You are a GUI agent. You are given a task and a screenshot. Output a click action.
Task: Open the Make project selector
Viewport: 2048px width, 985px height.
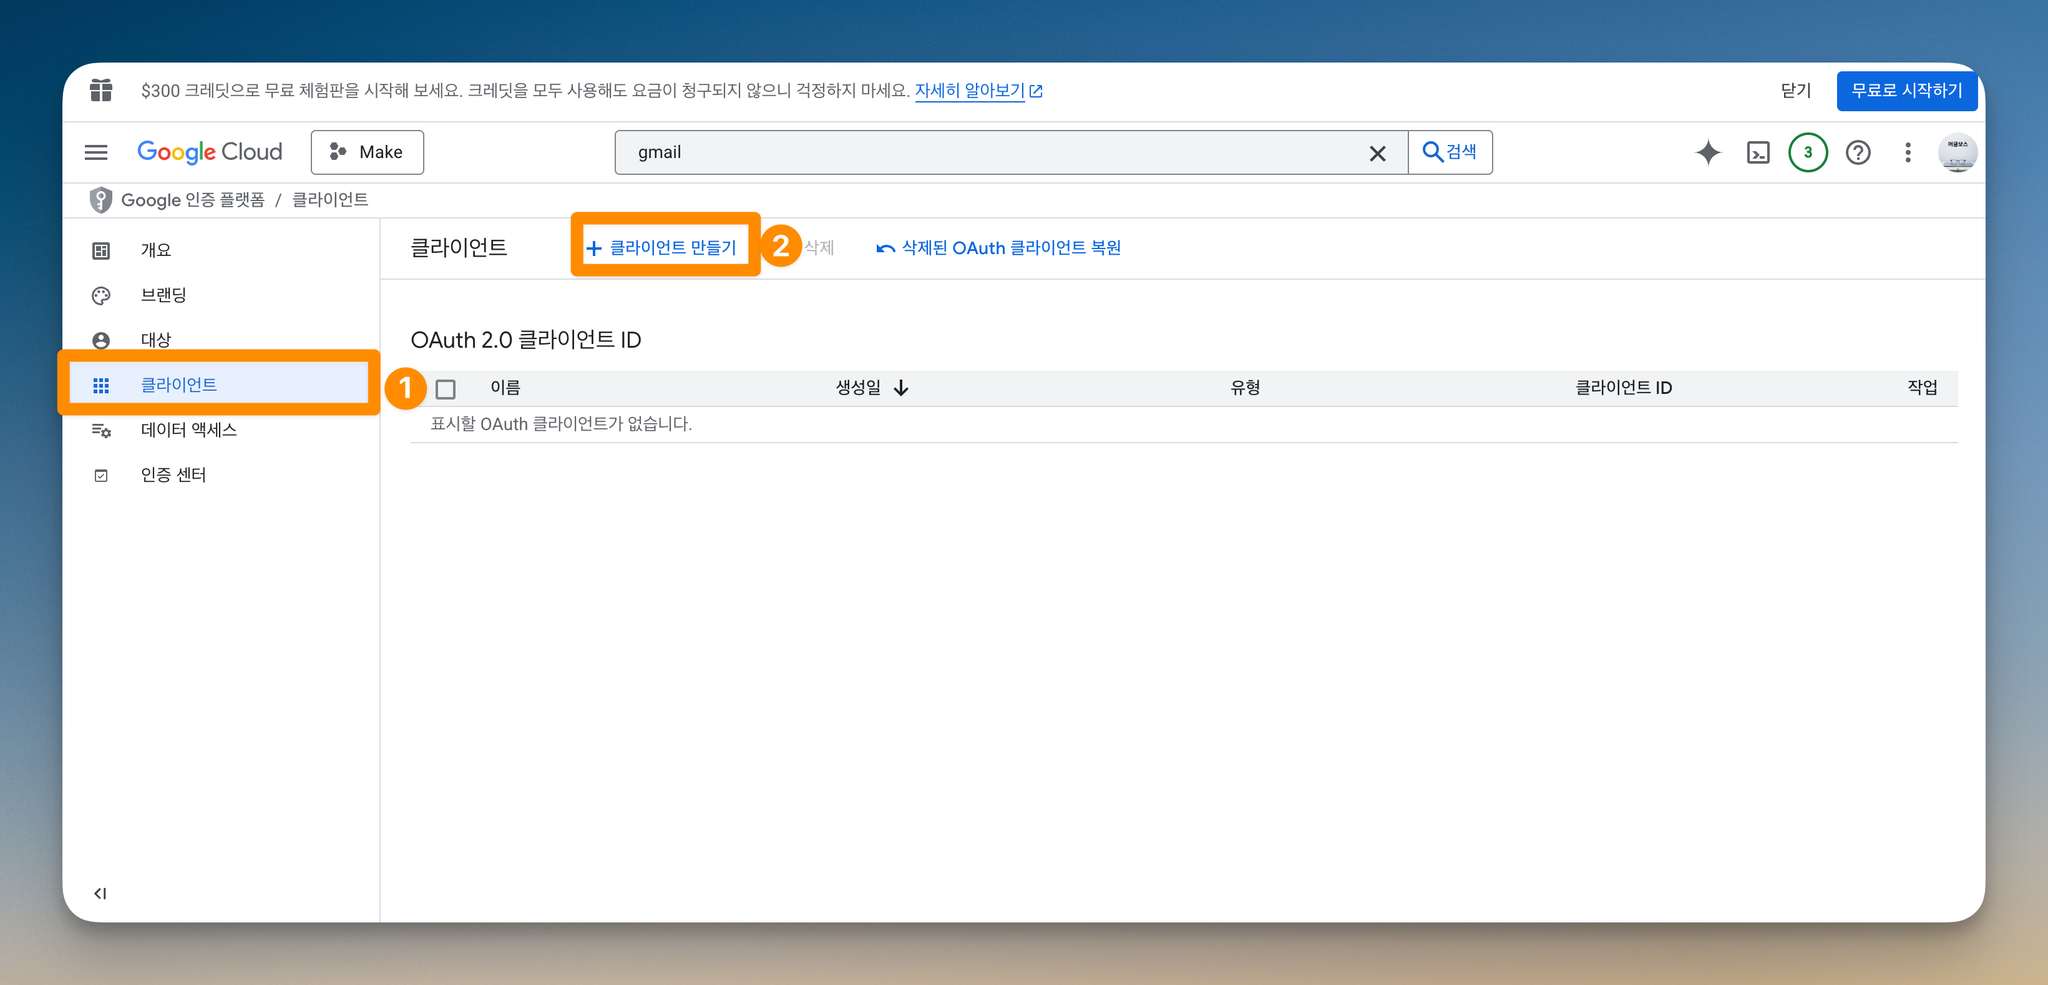[x=367, y=152]
